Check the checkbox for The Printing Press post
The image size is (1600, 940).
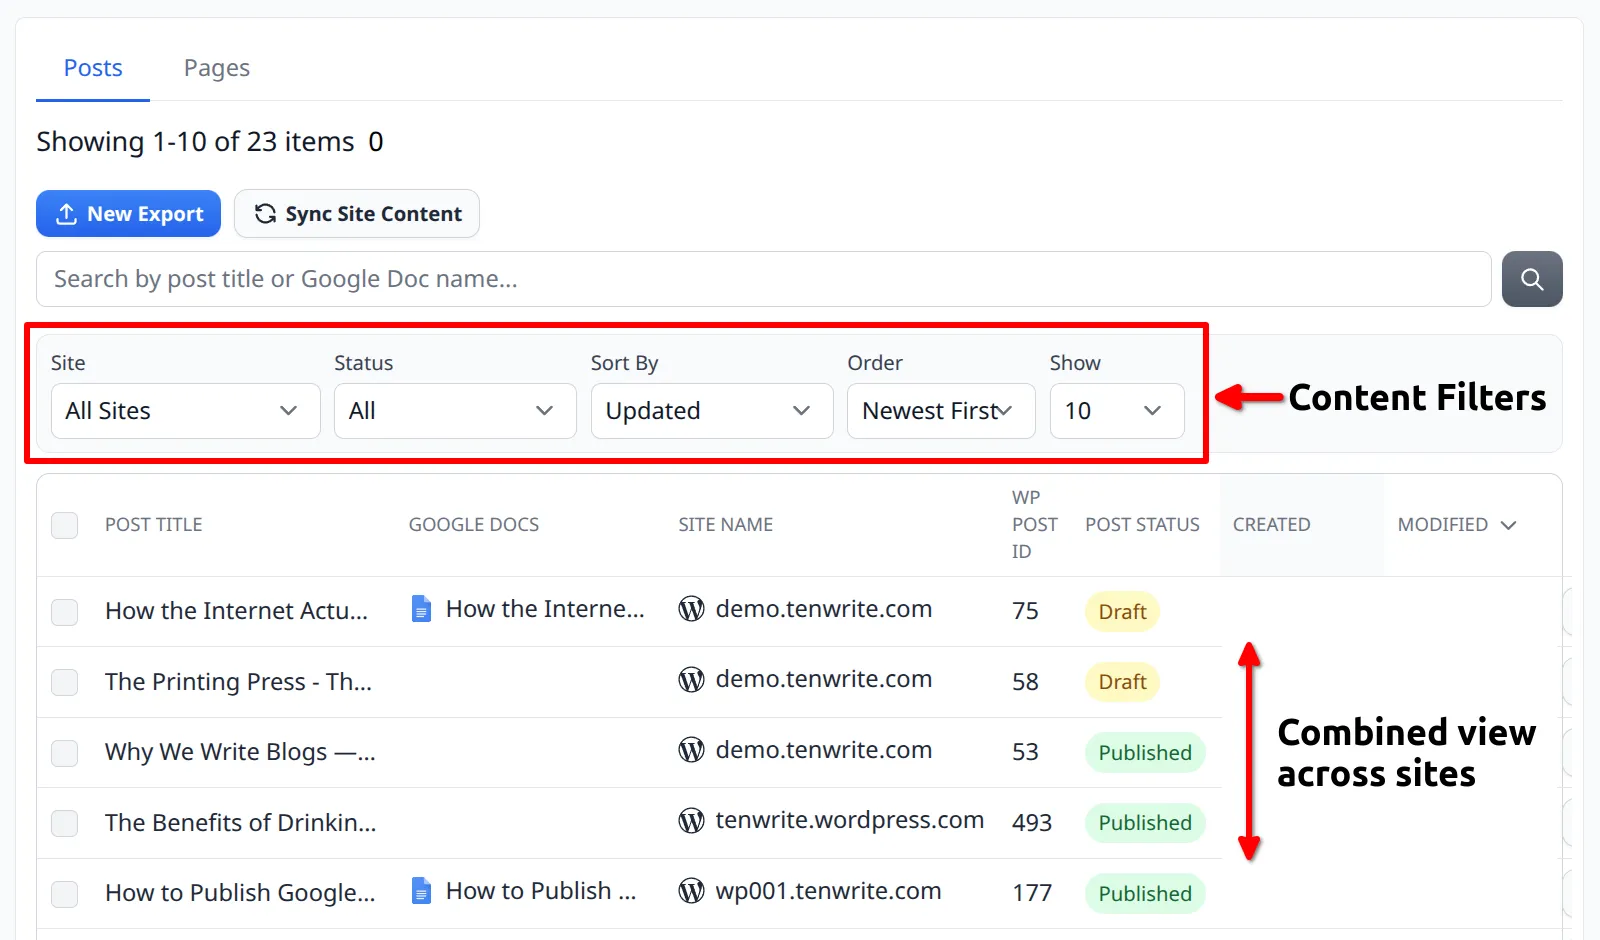(64, 682)
